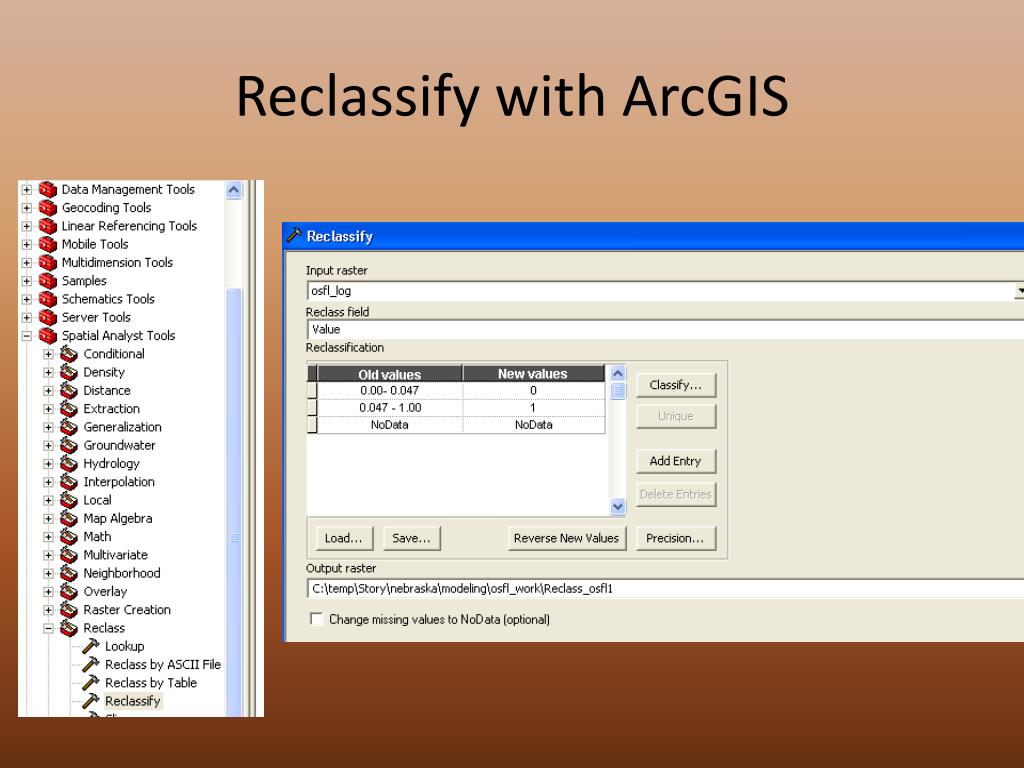Image resolution: width=1024 pixels, height=768 pixels.
Task: Click the Hydrology toolset icon
Action: [69, 464]
